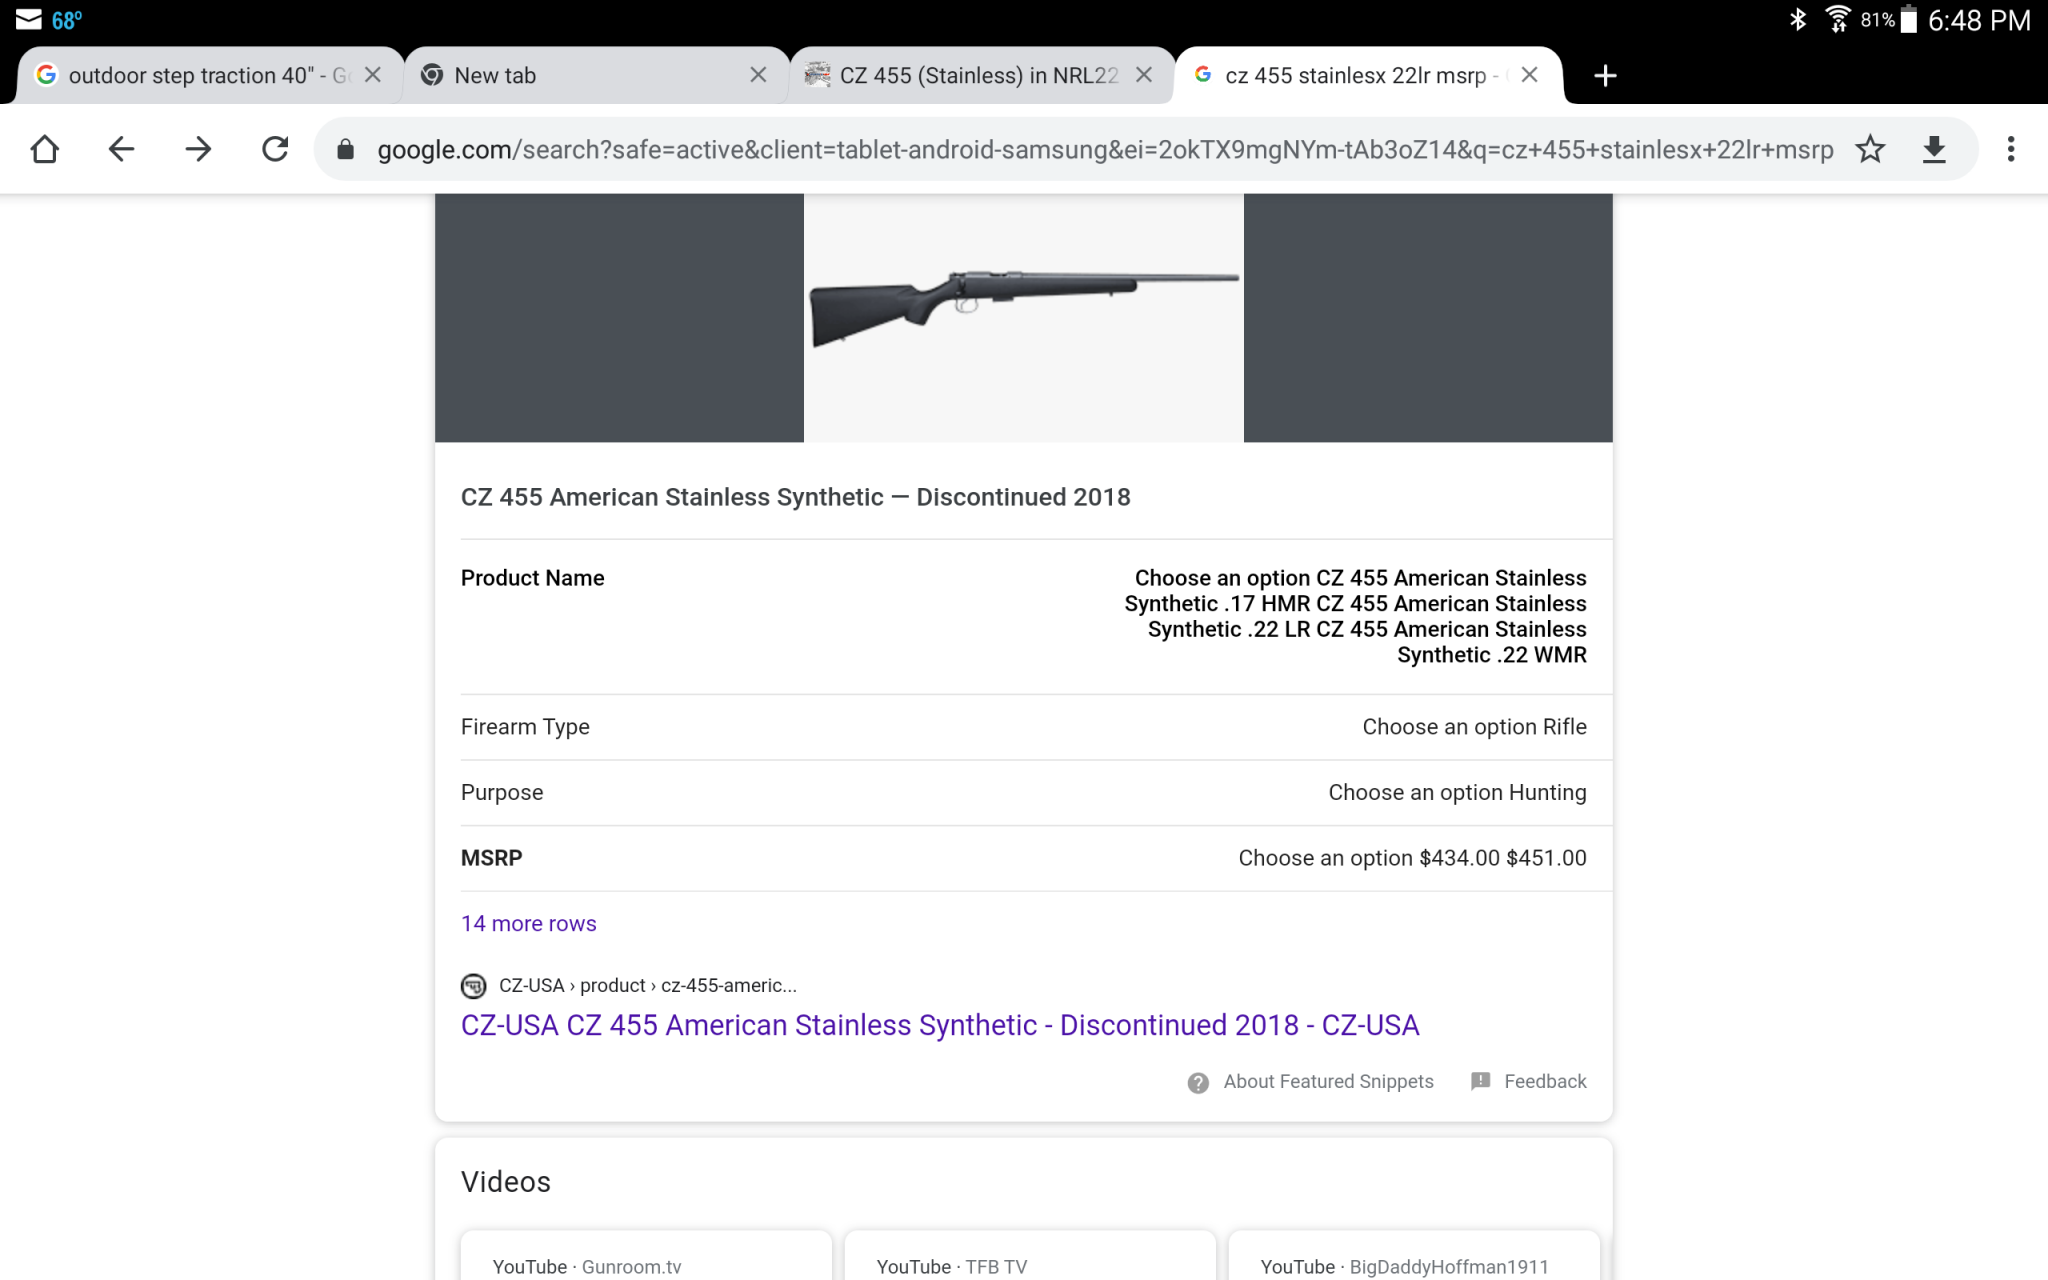Click the feedback flag icon

click(x=1481, y=1082)
